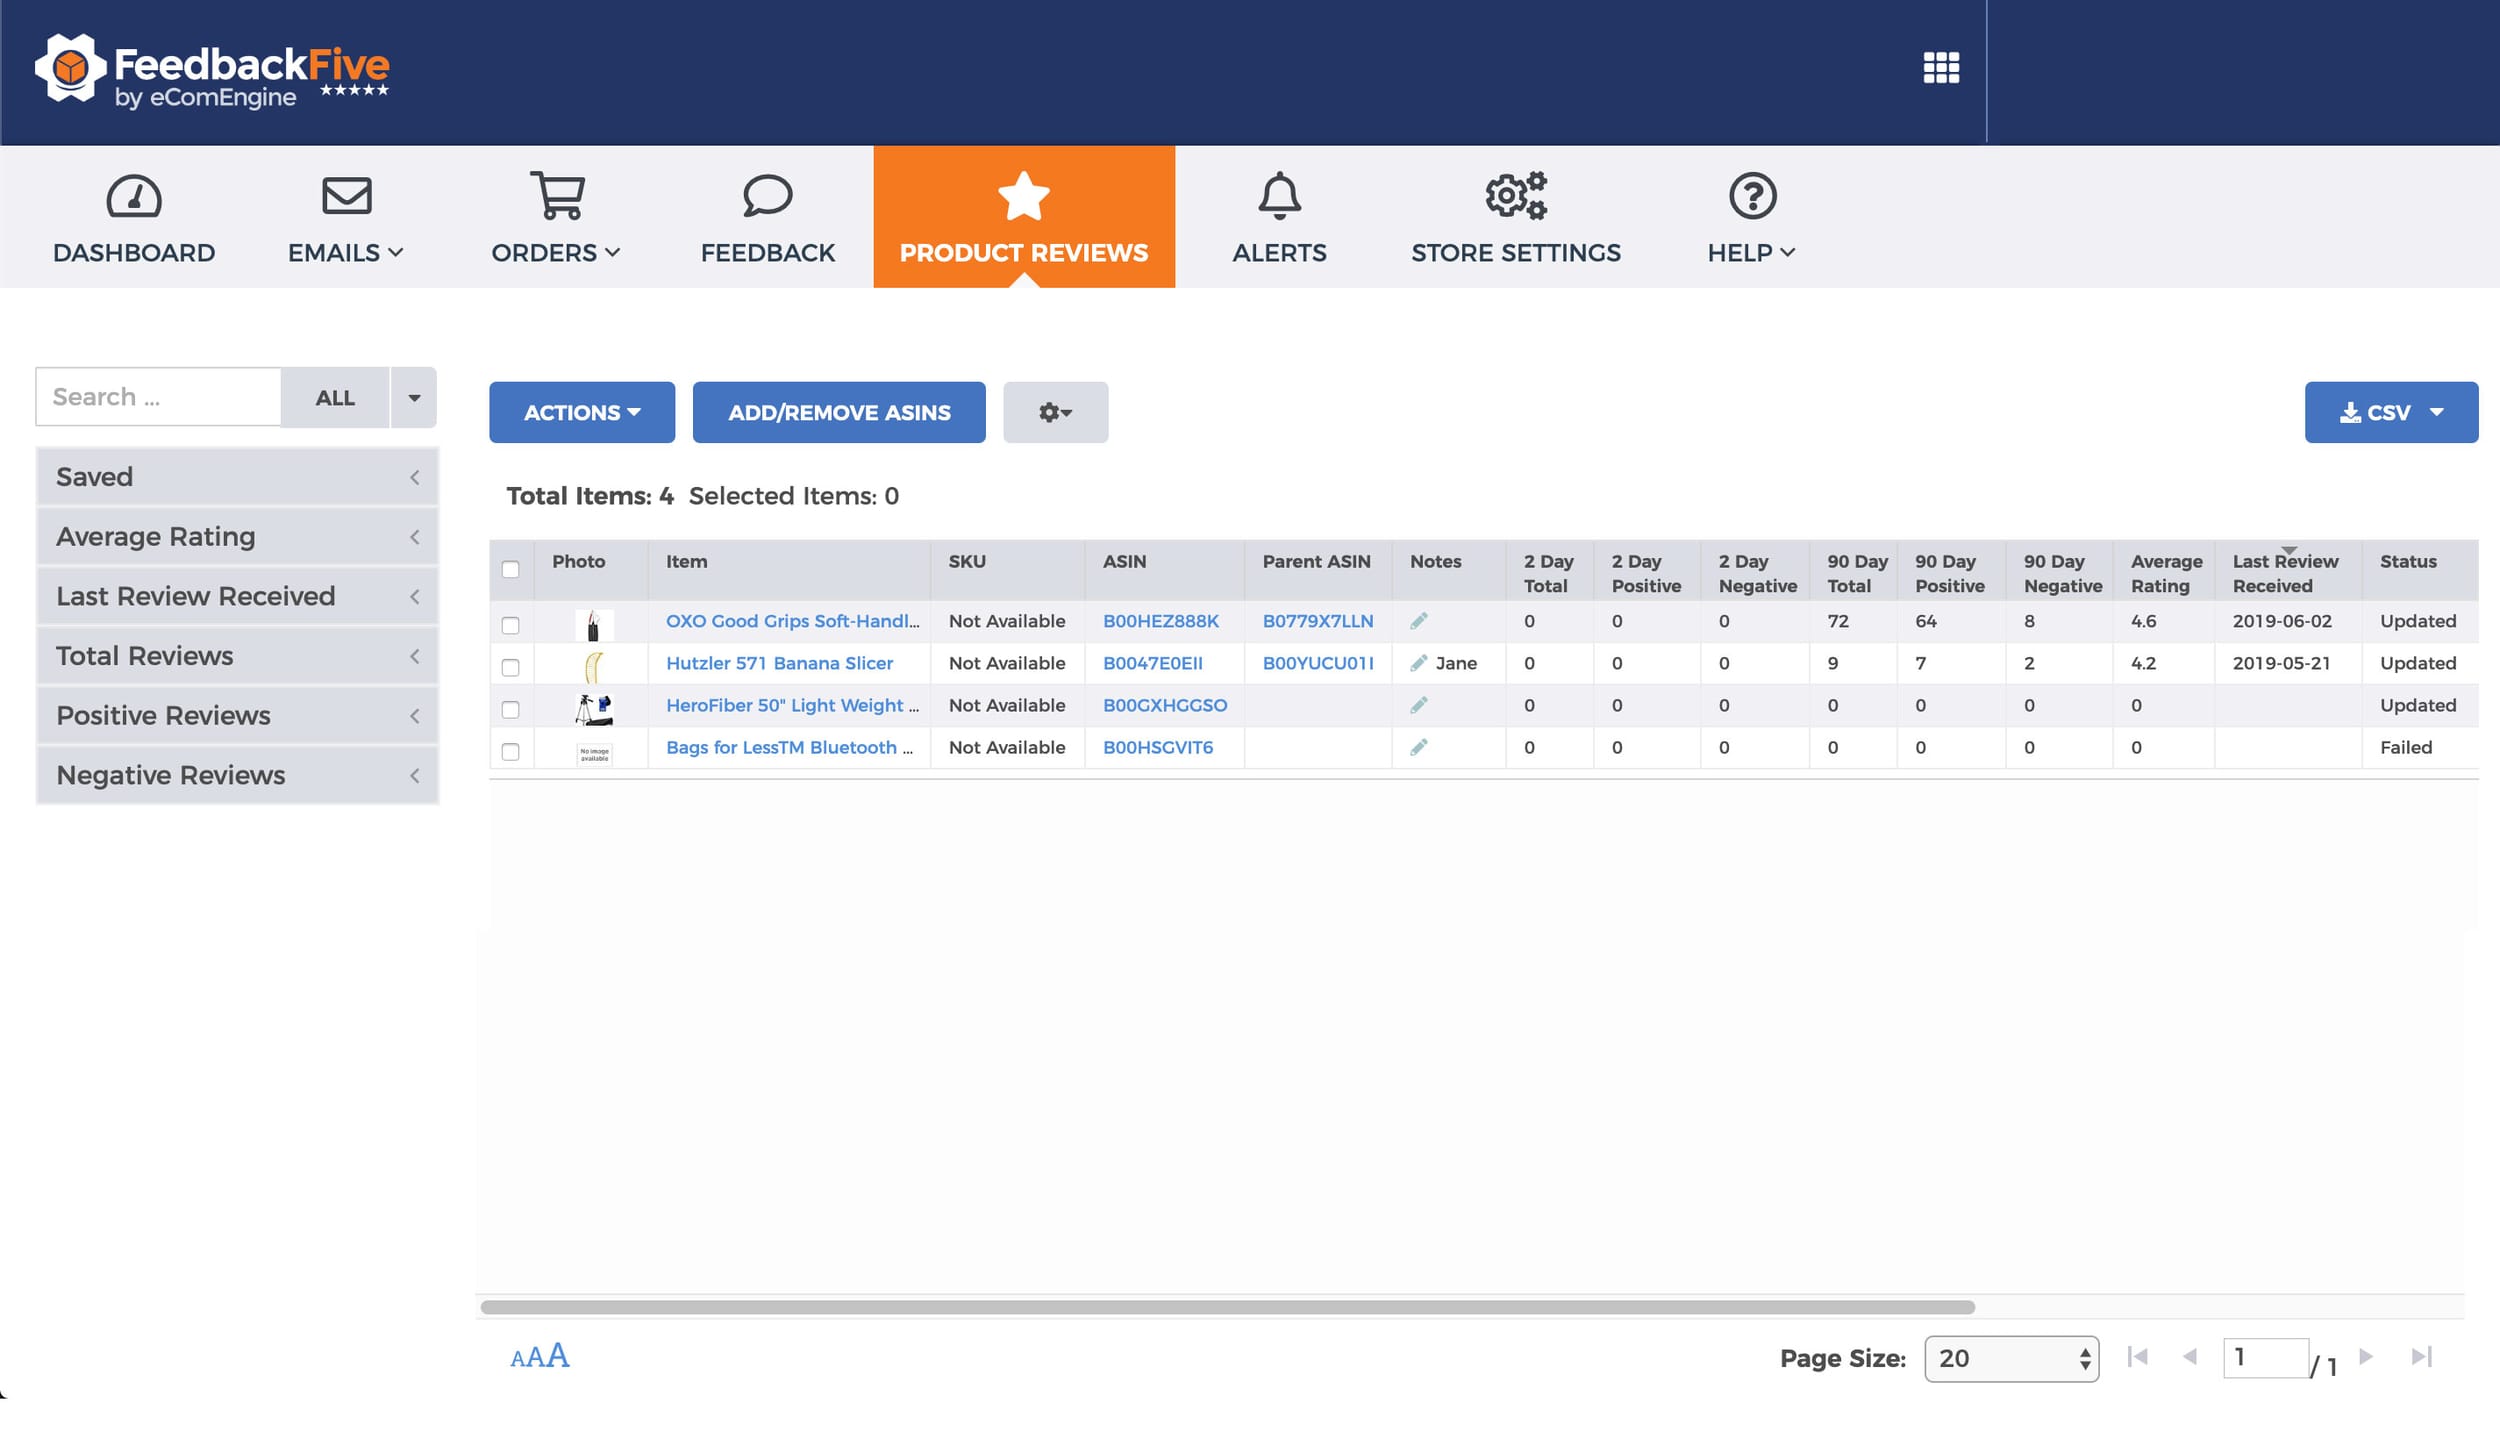Image resolution: width=2500 pixels, height=1446 pixels.
Task: Expand the Positive Reviews filter
Action: [237, 716]
